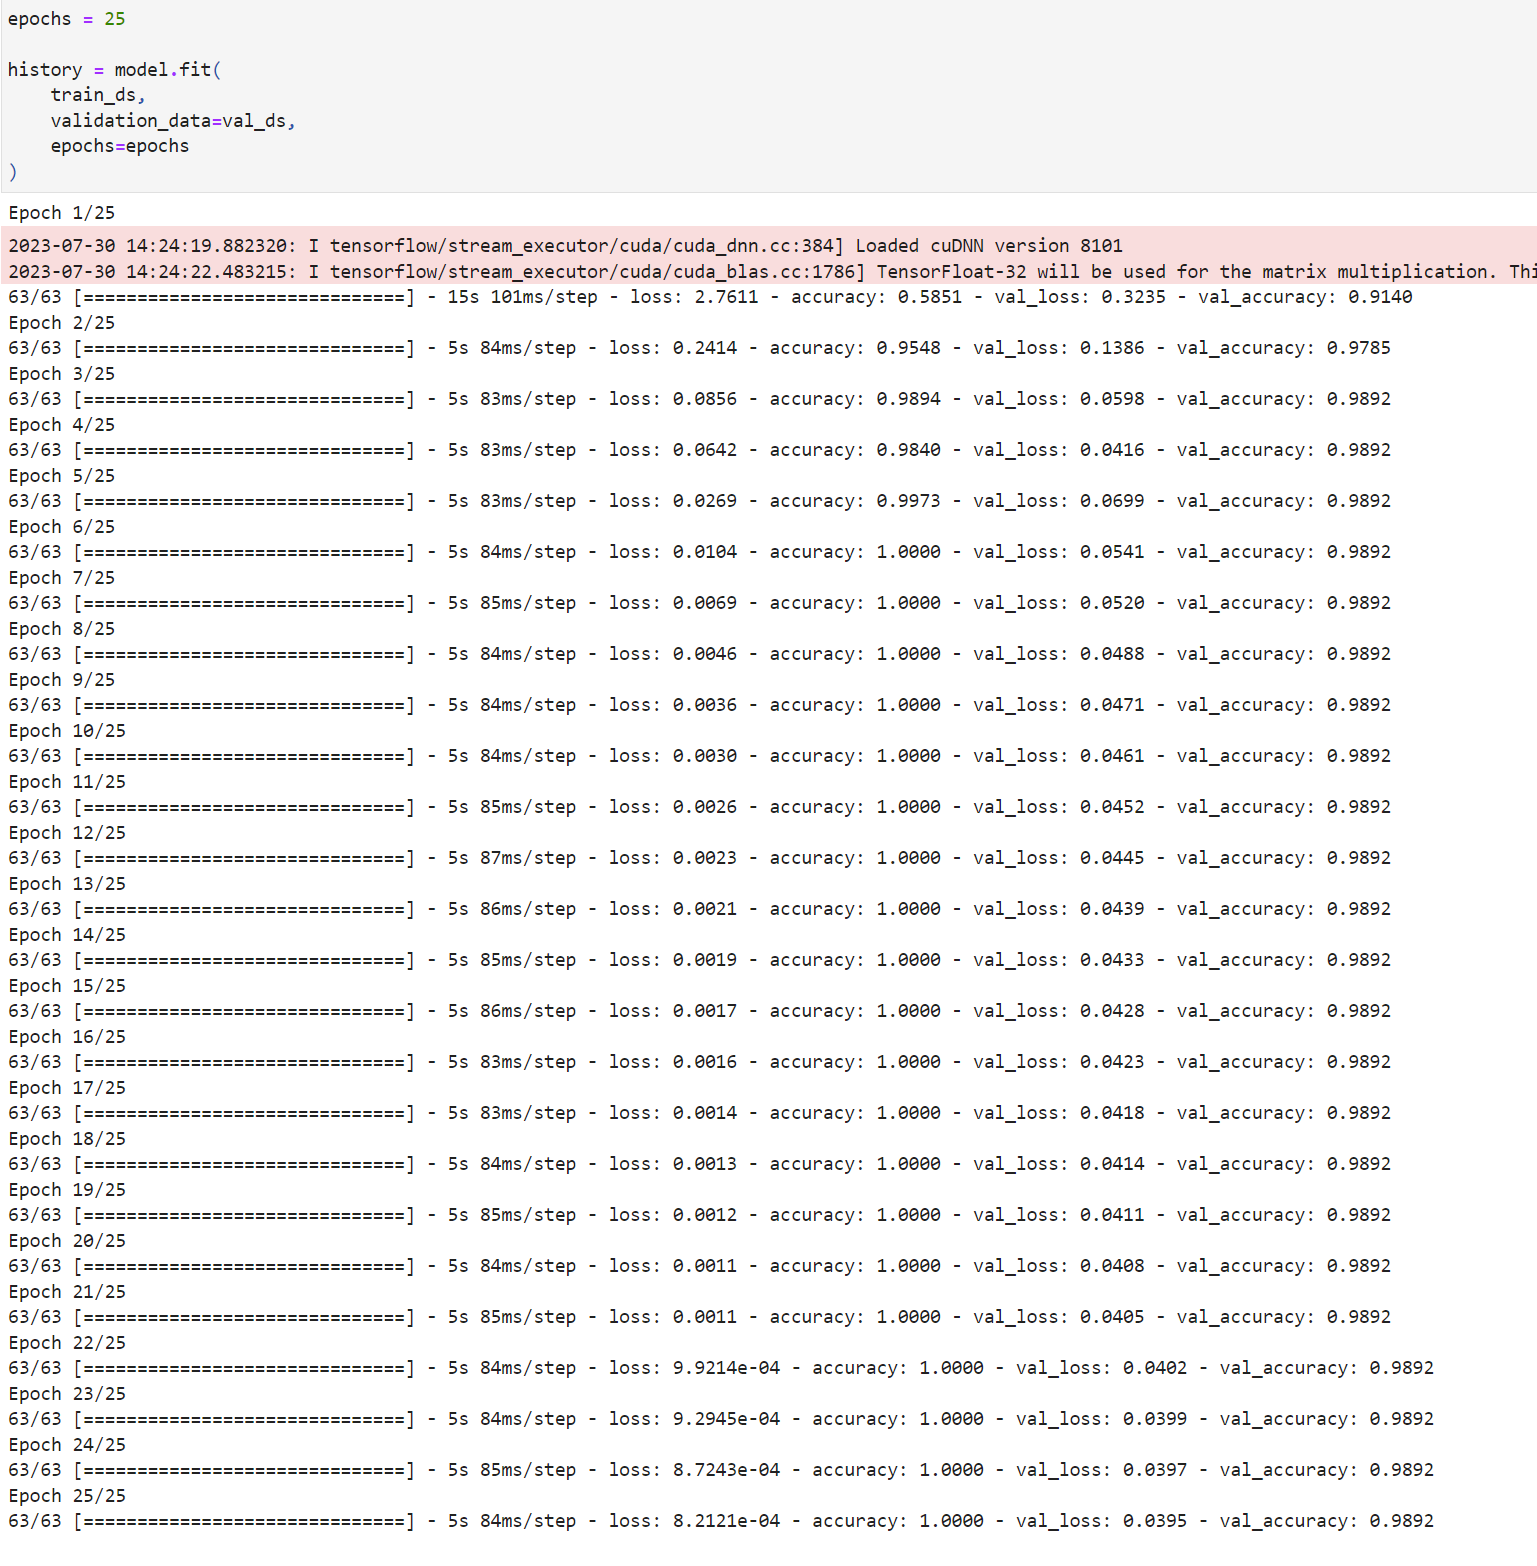Click 'validation_data=val_ds,' code line
The height and width of the screenshot is (1566, 1537).
coord(173,121)
